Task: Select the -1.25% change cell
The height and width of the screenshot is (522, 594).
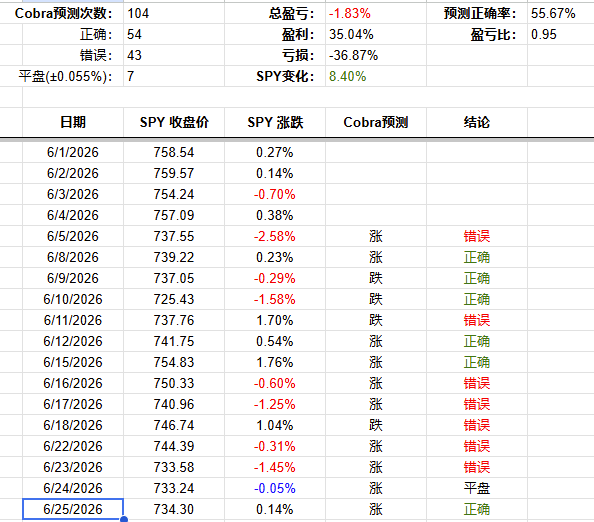Action: point(275,404)
